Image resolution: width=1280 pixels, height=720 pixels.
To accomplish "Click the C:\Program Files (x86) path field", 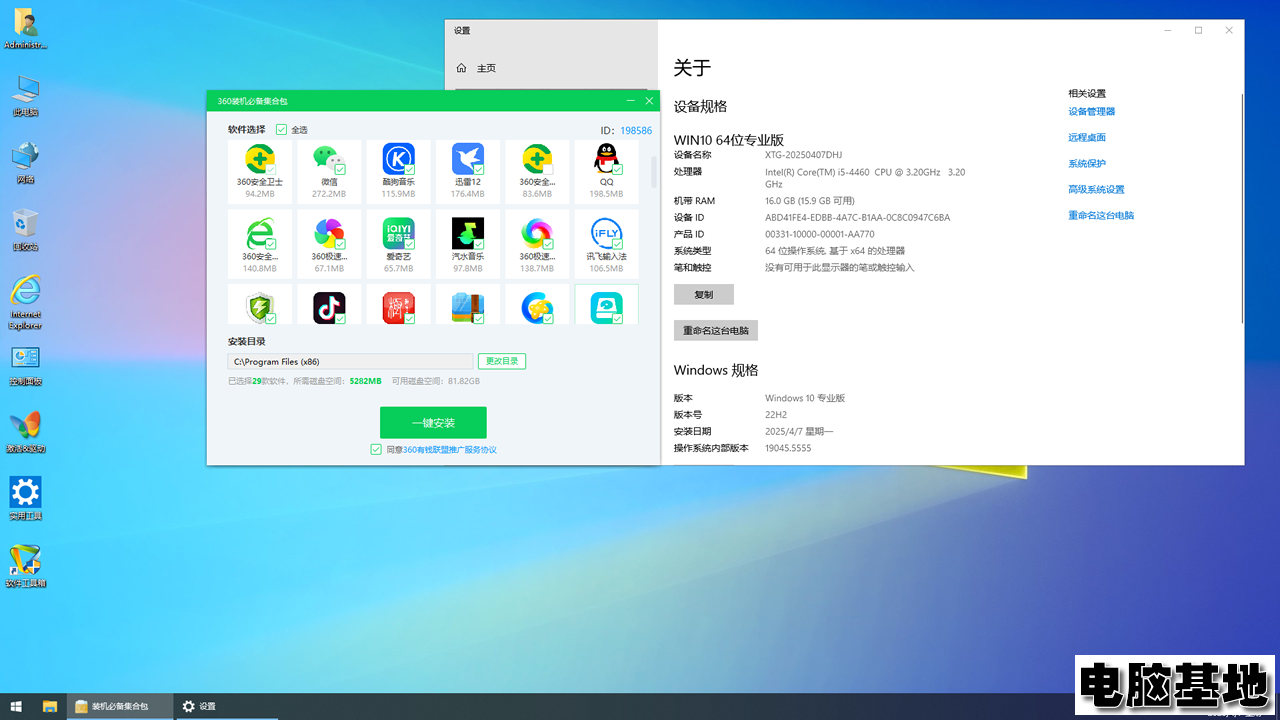I will 350,361.
